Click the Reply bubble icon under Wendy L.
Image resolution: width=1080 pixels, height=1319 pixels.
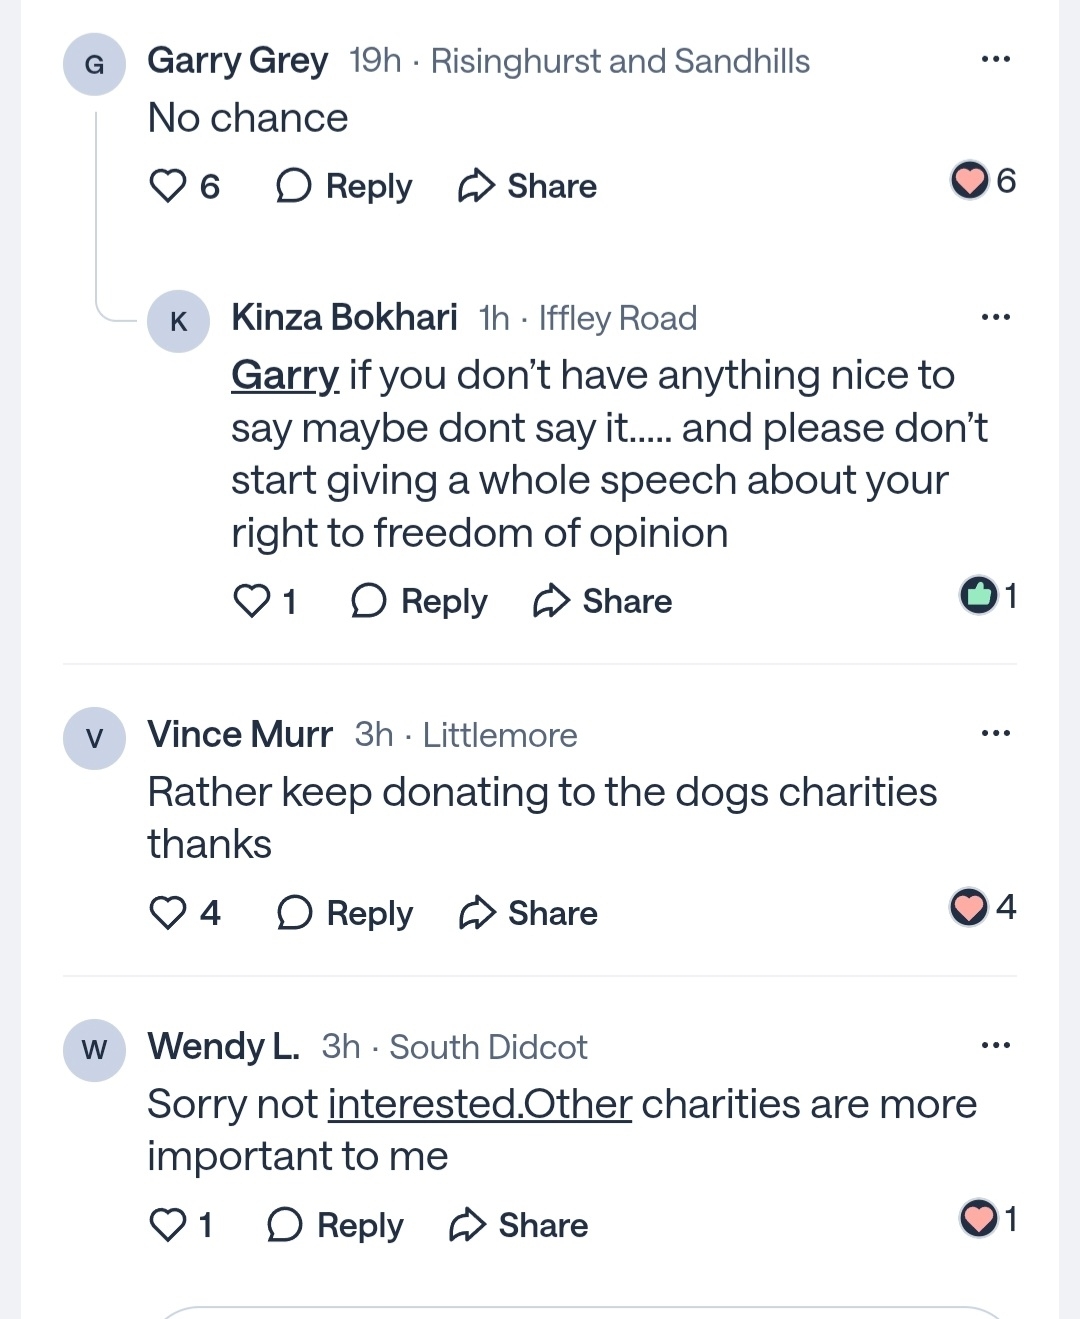click(285, 1225)
